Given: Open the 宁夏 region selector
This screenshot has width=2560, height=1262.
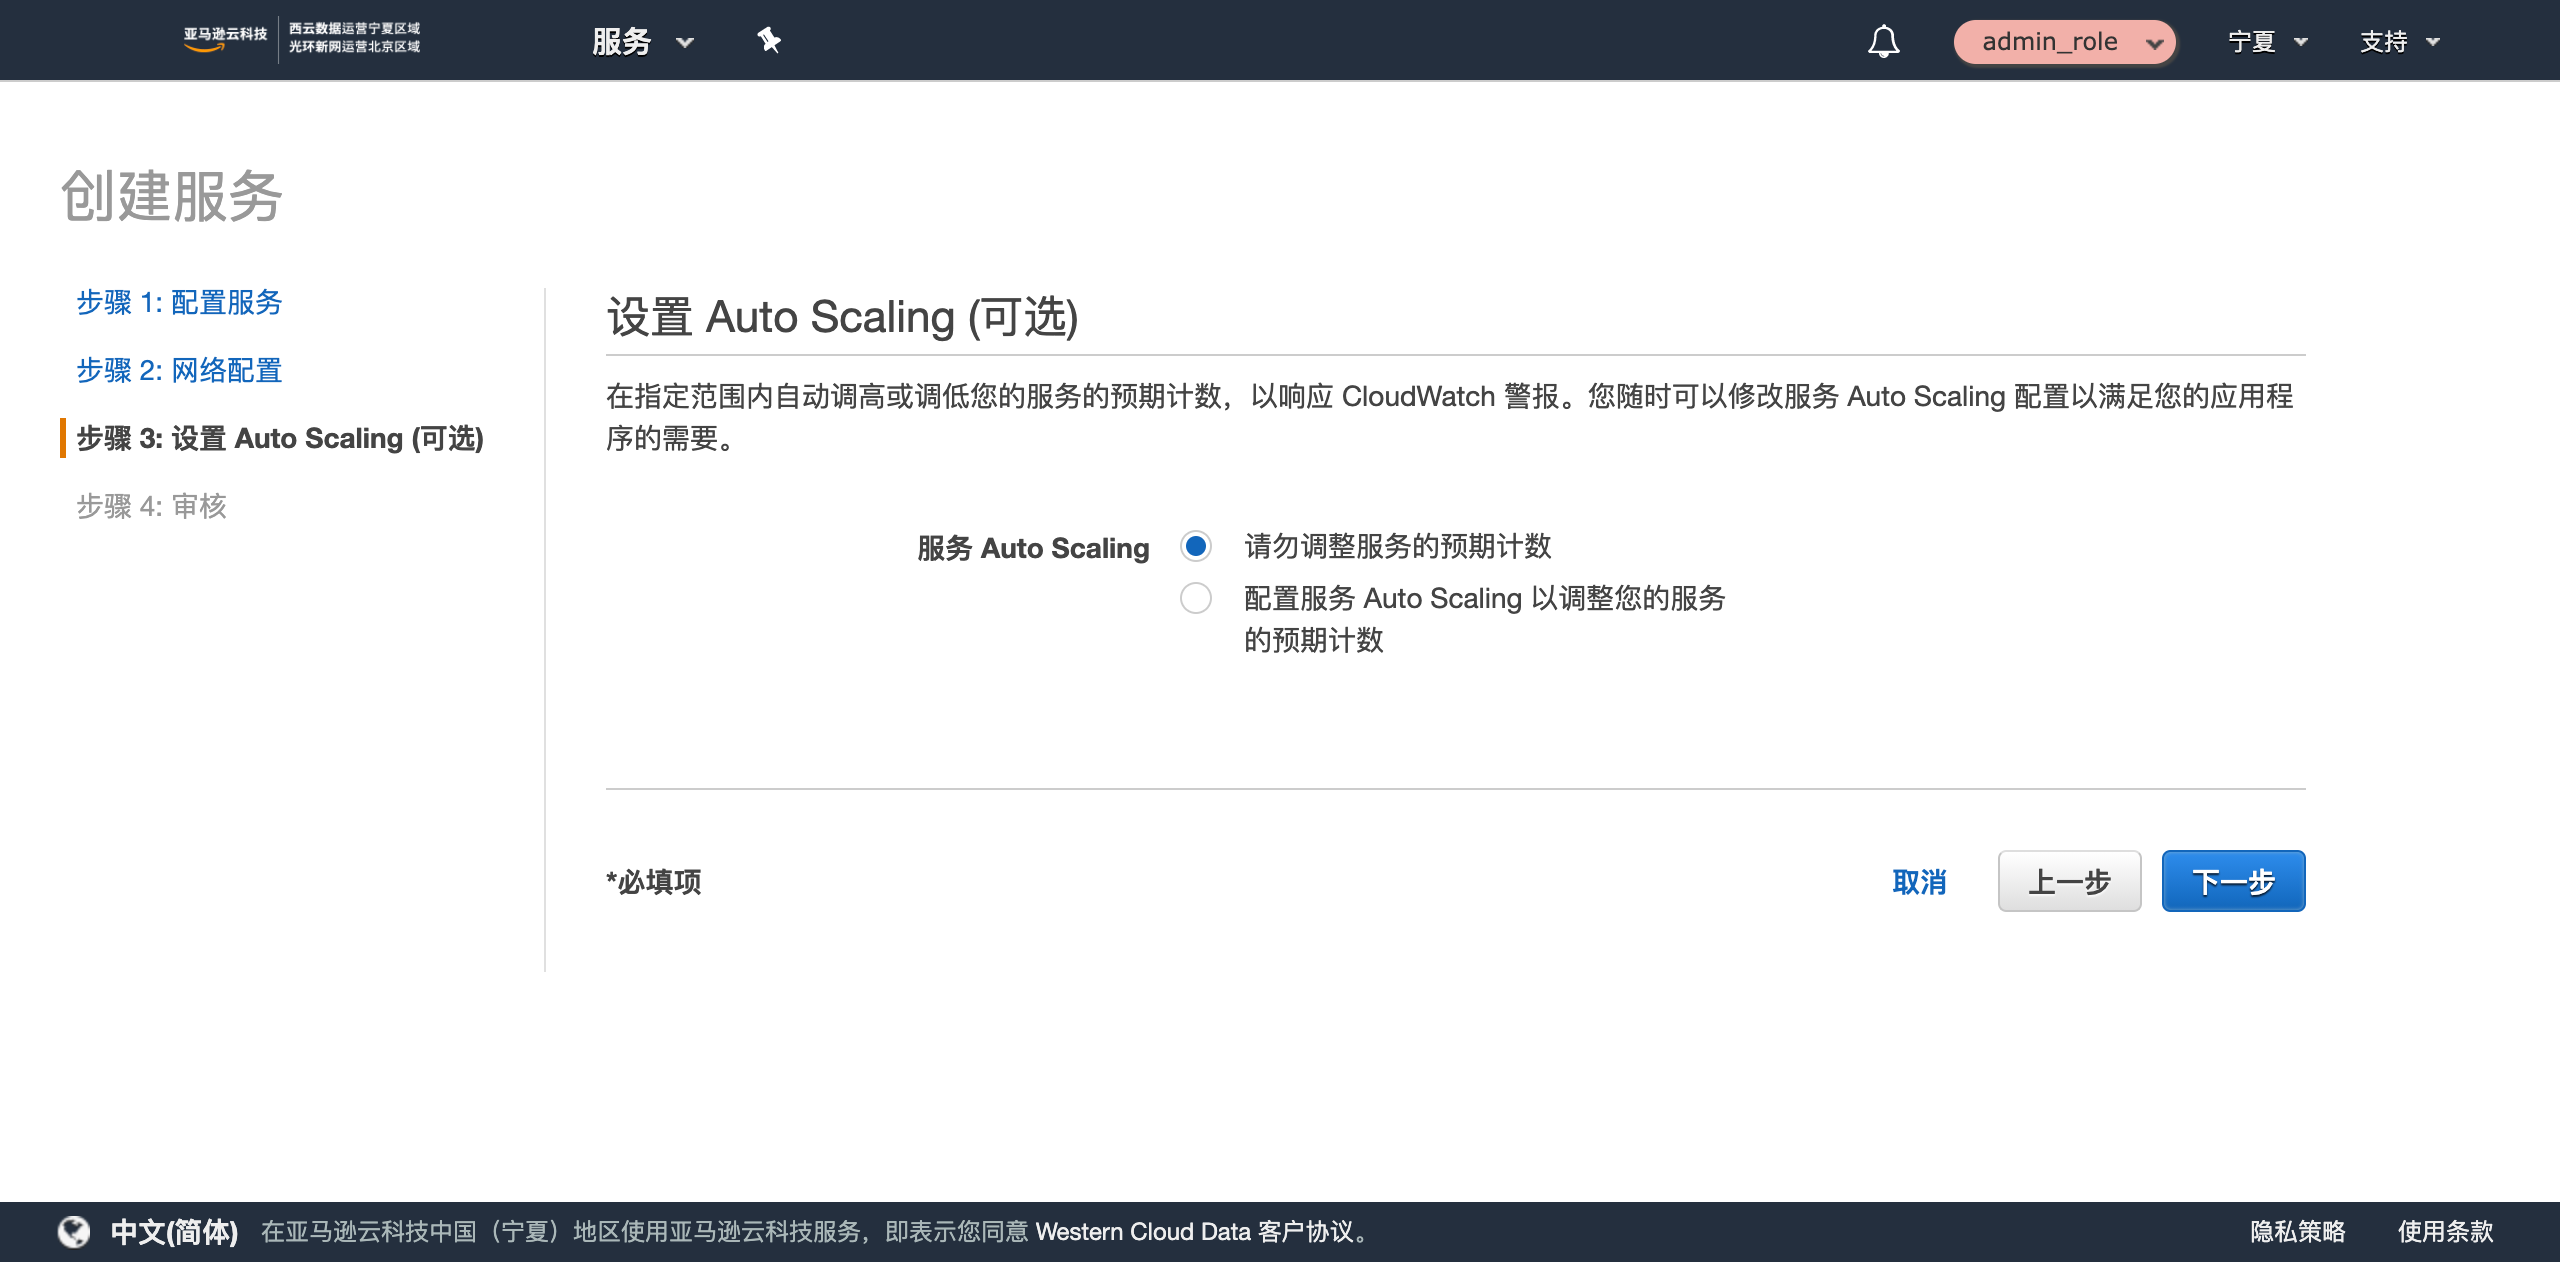Looking at the screenshot, I should [x=2268, y=41].
